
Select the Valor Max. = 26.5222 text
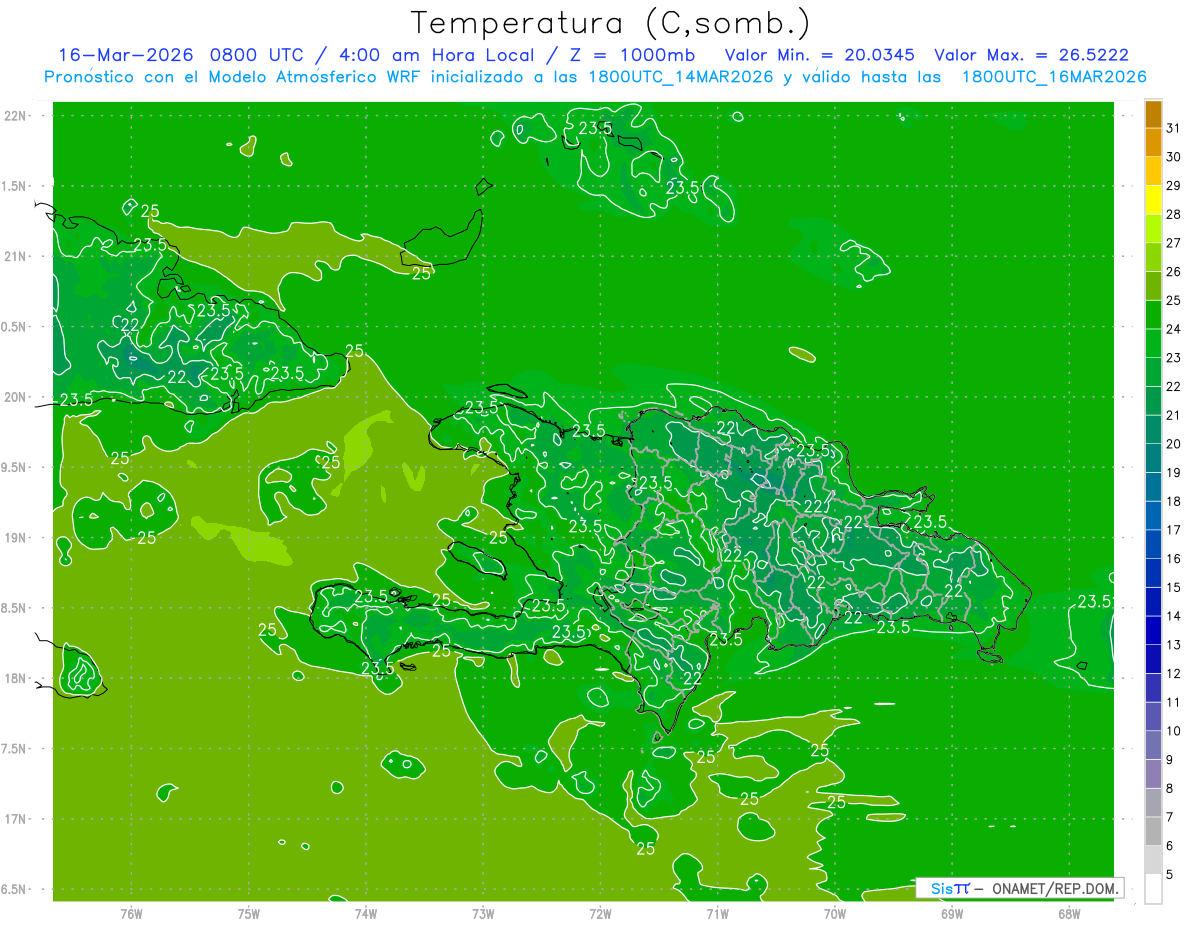[x=1031, y=55]
